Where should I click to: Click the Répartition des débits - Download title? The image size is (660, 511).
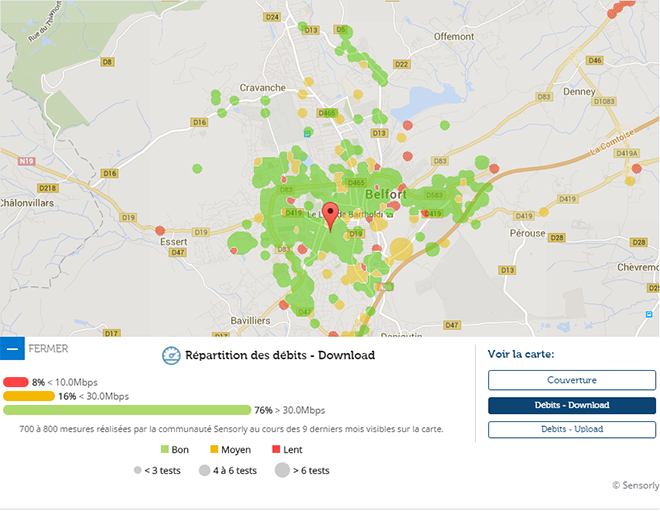(280, 355)
